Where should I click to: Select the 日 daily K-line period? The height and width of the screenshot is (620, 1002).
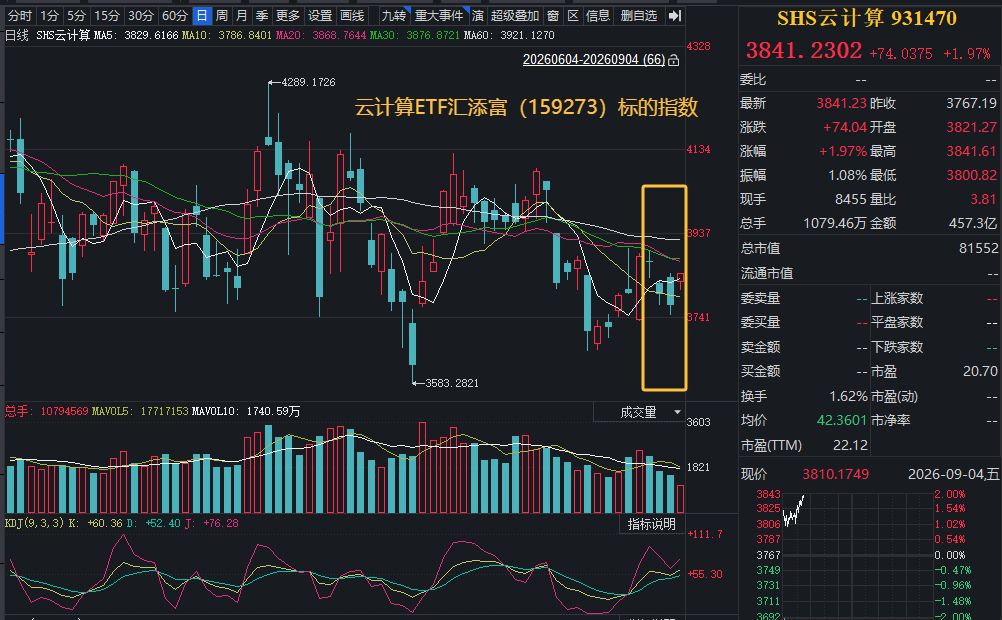[202, 15]
